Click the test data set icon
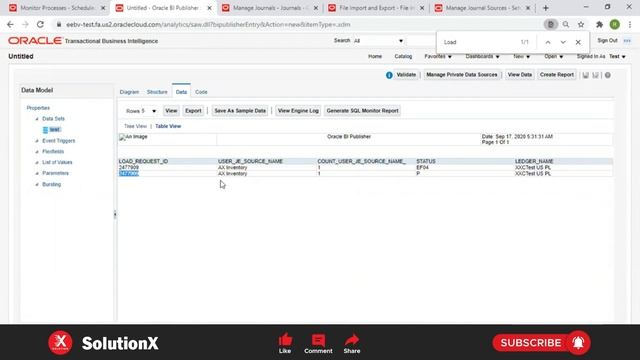The image size is (640, 360). tap(45, 130)
